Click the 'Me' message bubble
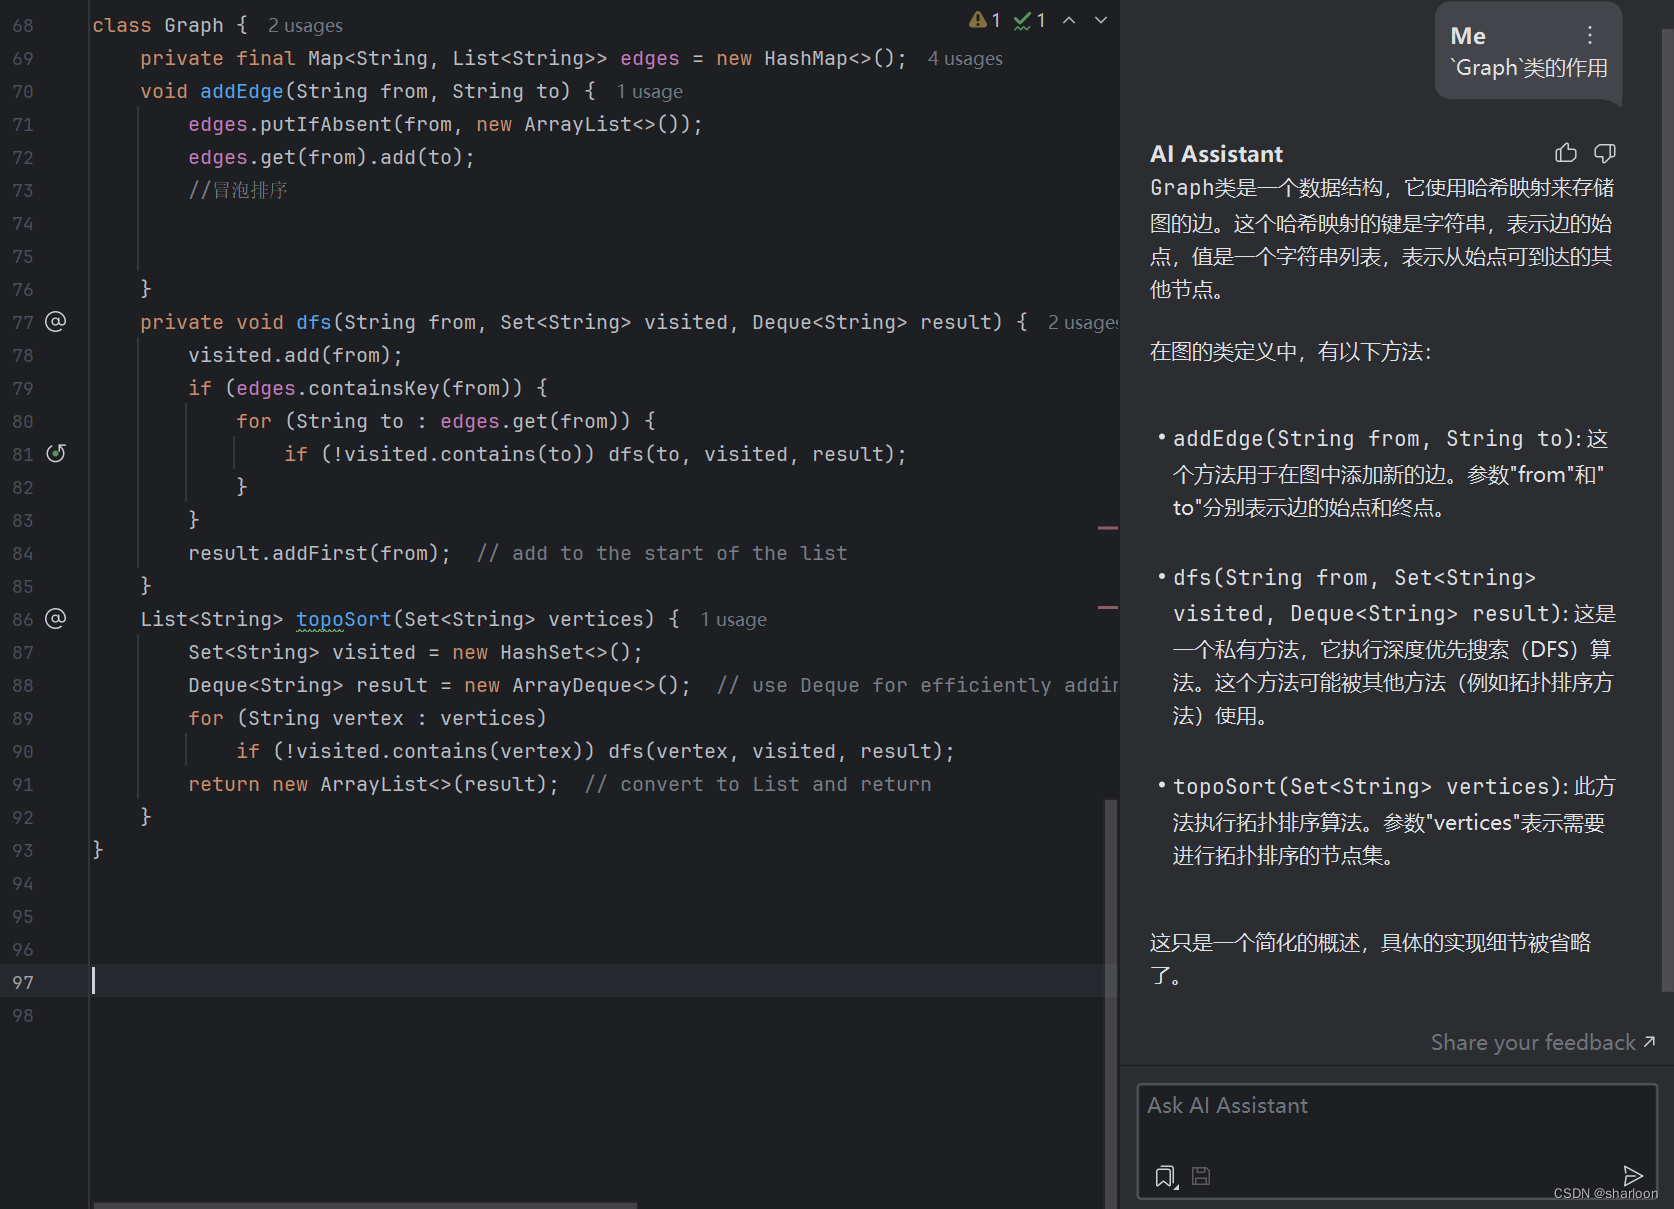The width and height of the screenshot is (1674, 1209). point(1529,53)
